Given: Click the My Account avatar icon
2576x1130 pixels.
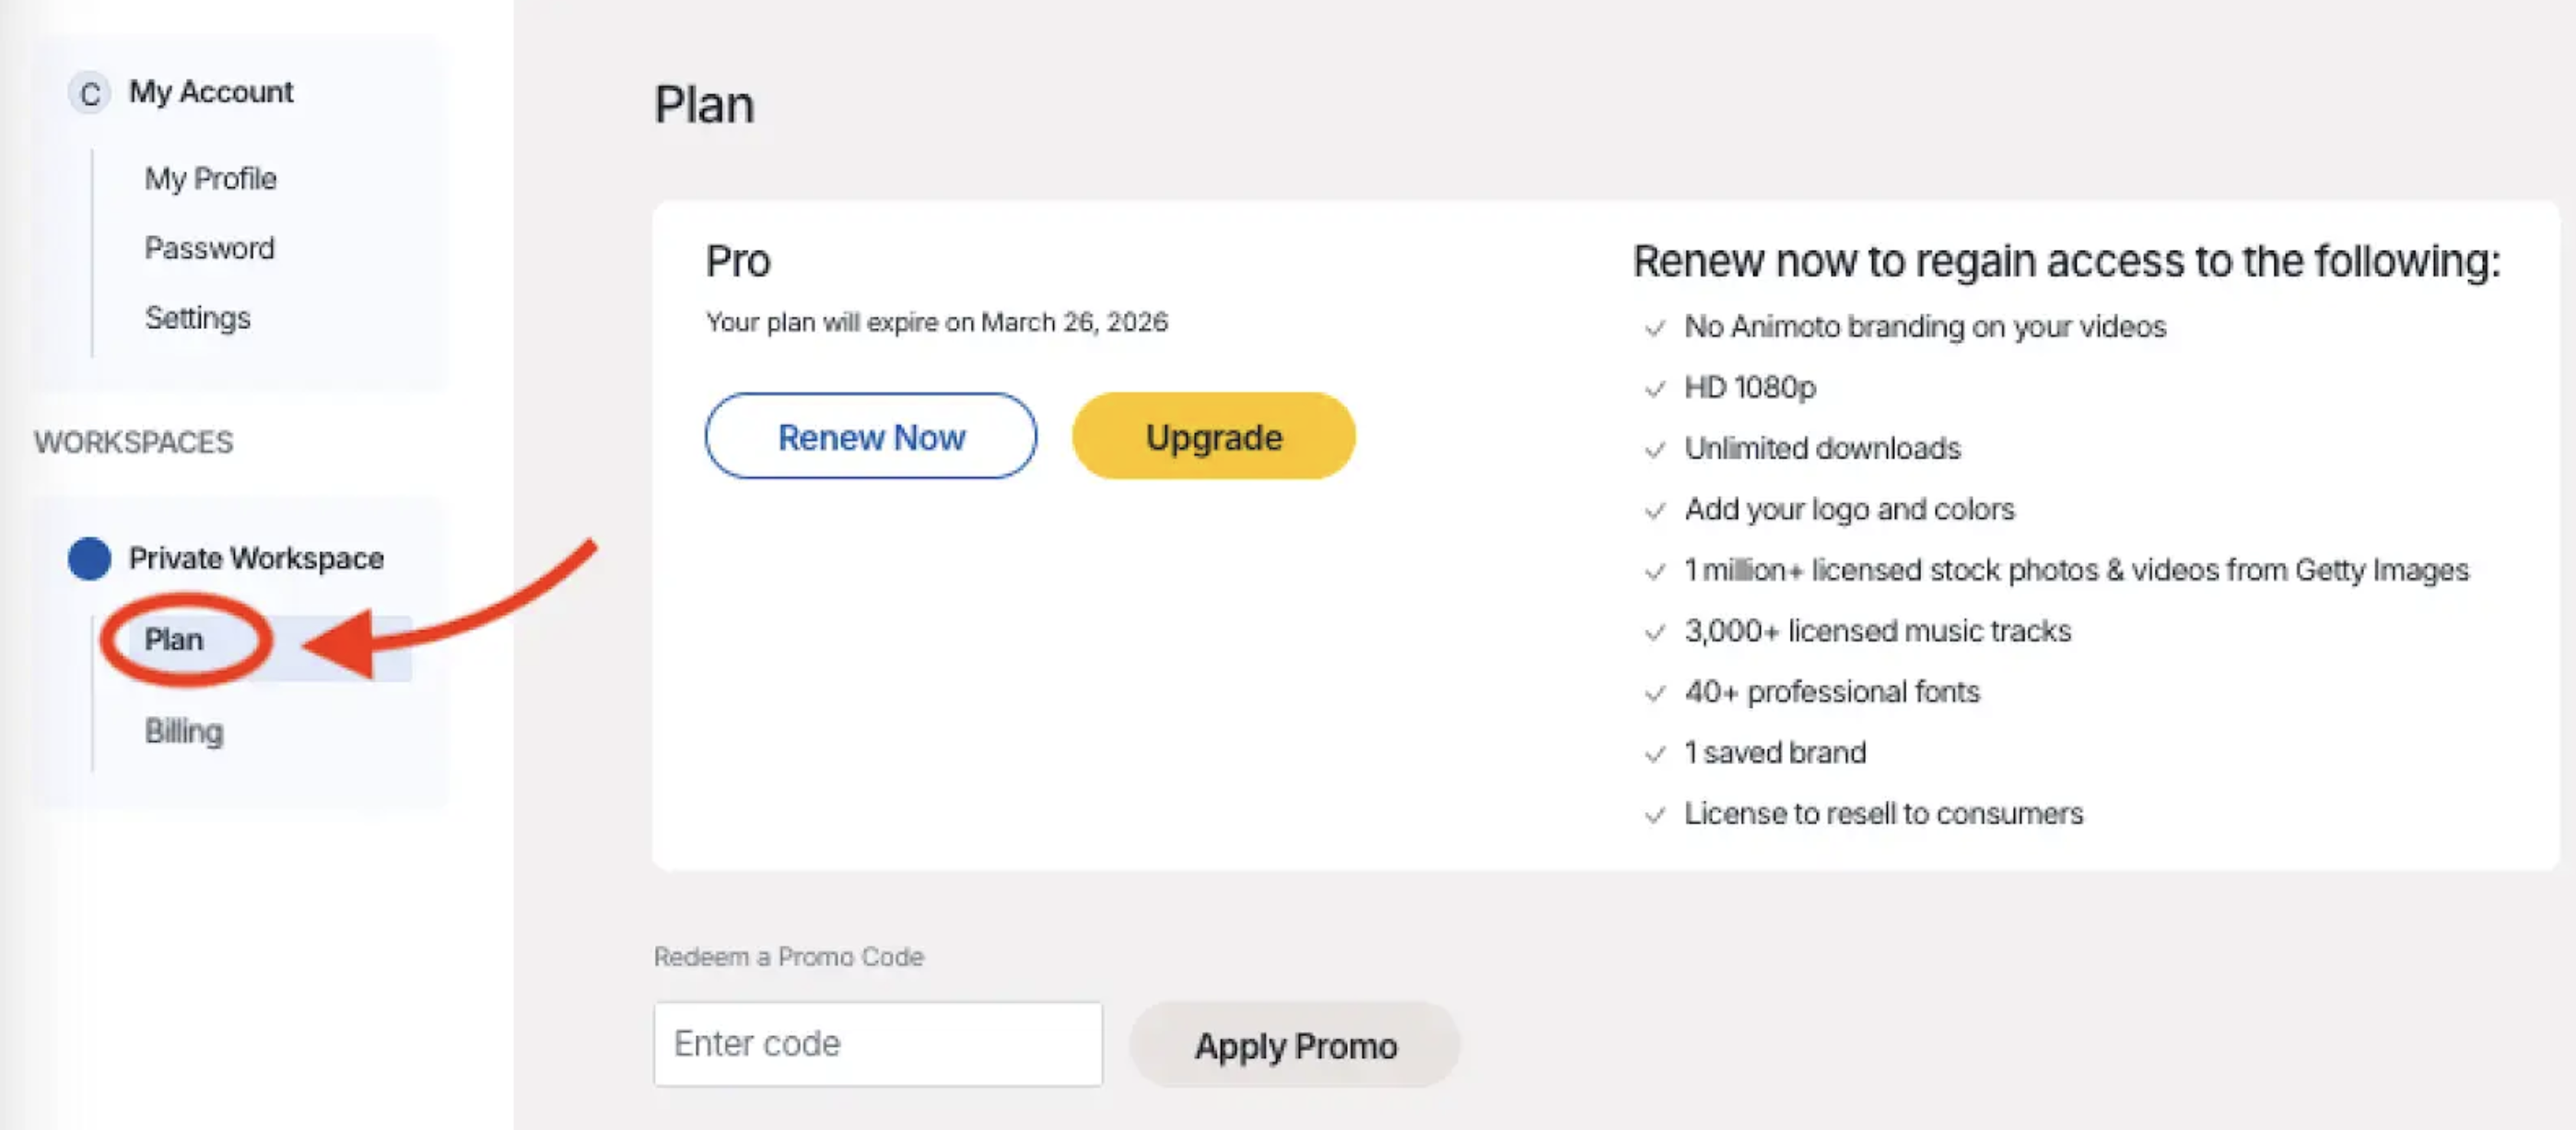Looking at the screenshot, I should (x=89, y=94).
